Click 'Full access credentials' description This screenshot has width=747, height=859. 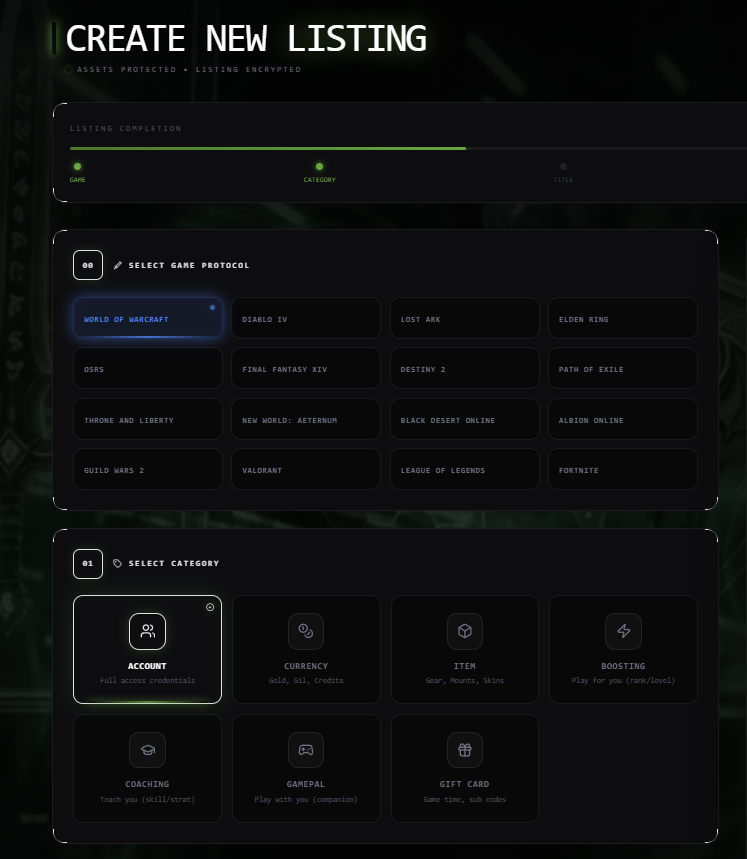click(x=147, y=680)
